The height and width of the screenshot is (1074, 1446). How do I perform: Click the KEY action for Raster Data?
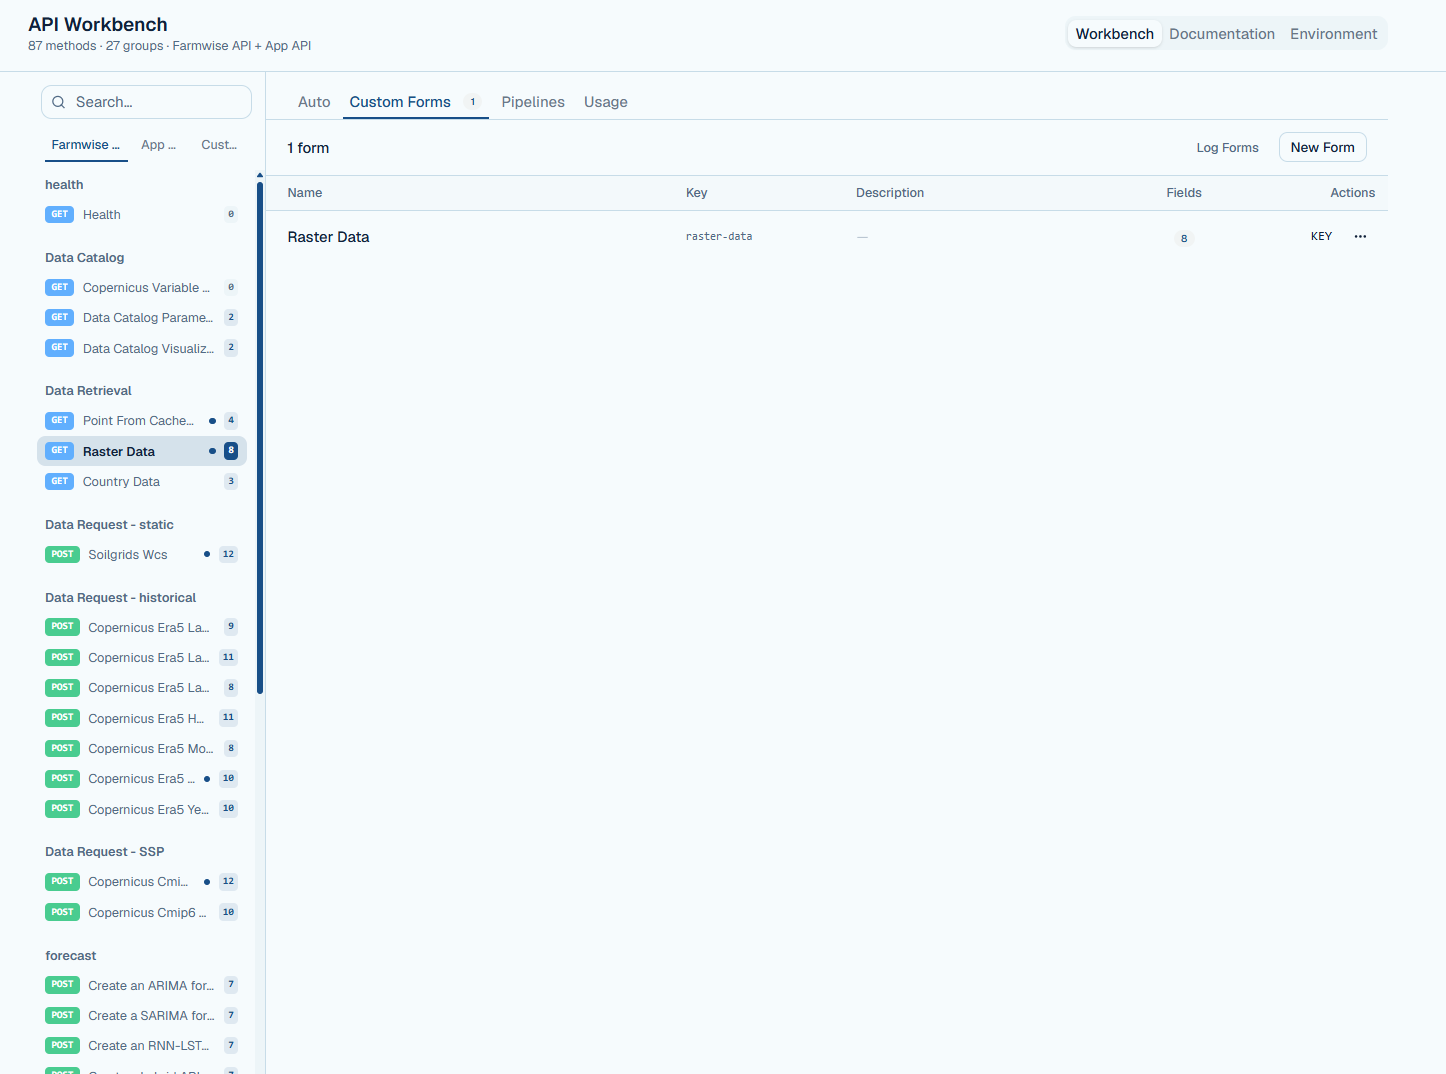(x=1321, y=237)
